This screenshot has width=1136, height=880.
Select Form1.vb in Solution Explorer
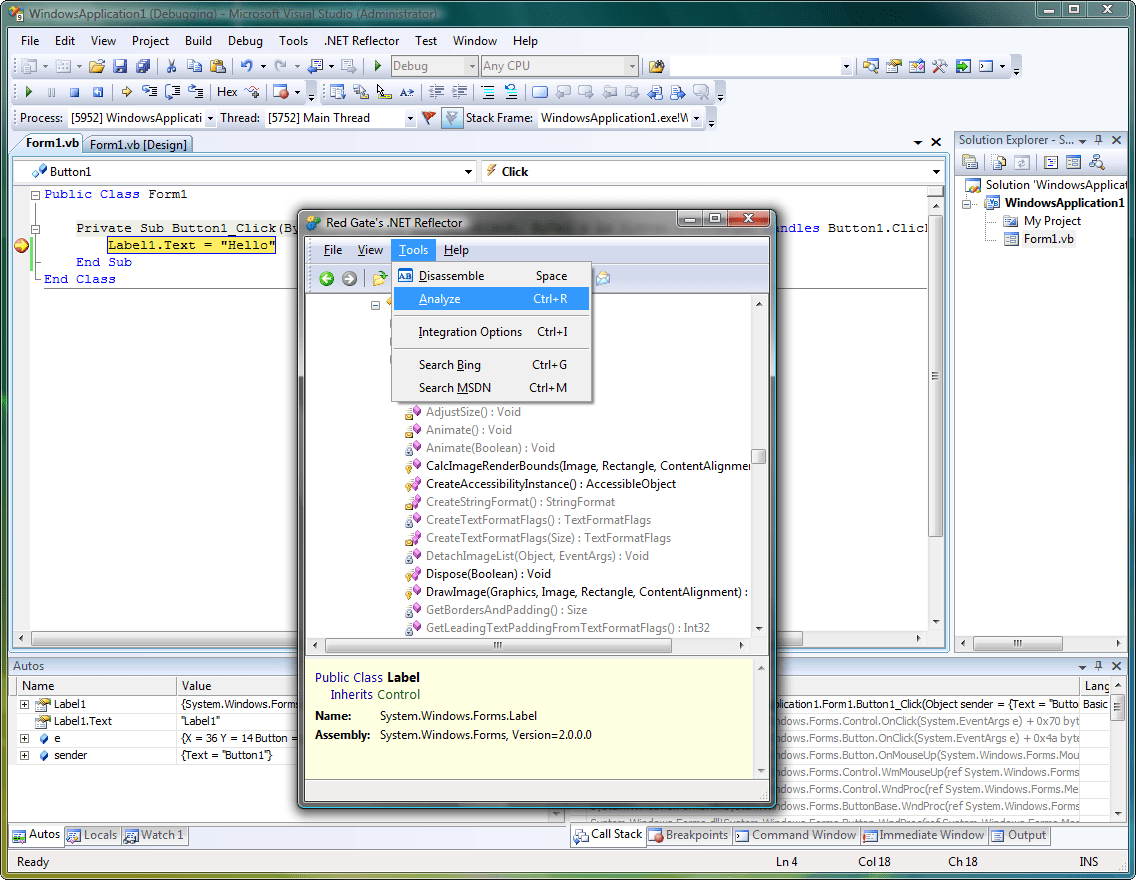[1048, 238]
